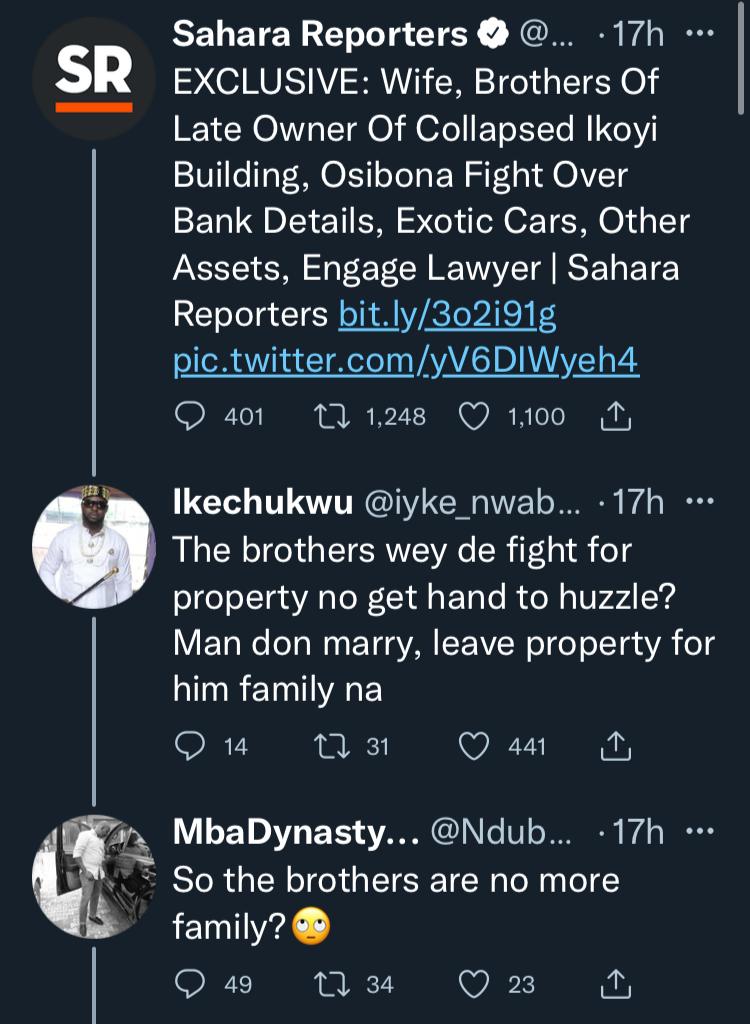Reply to Ikechukwu's comment
The height and width of the screenshot is (1024, 750).
point(190,745)
